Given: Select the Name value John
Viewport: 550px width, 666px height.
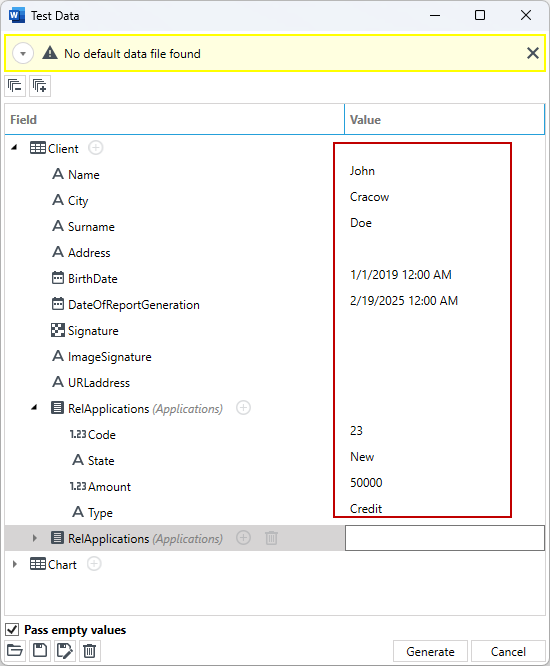Looking at the screenshot, I should (362, 171).
